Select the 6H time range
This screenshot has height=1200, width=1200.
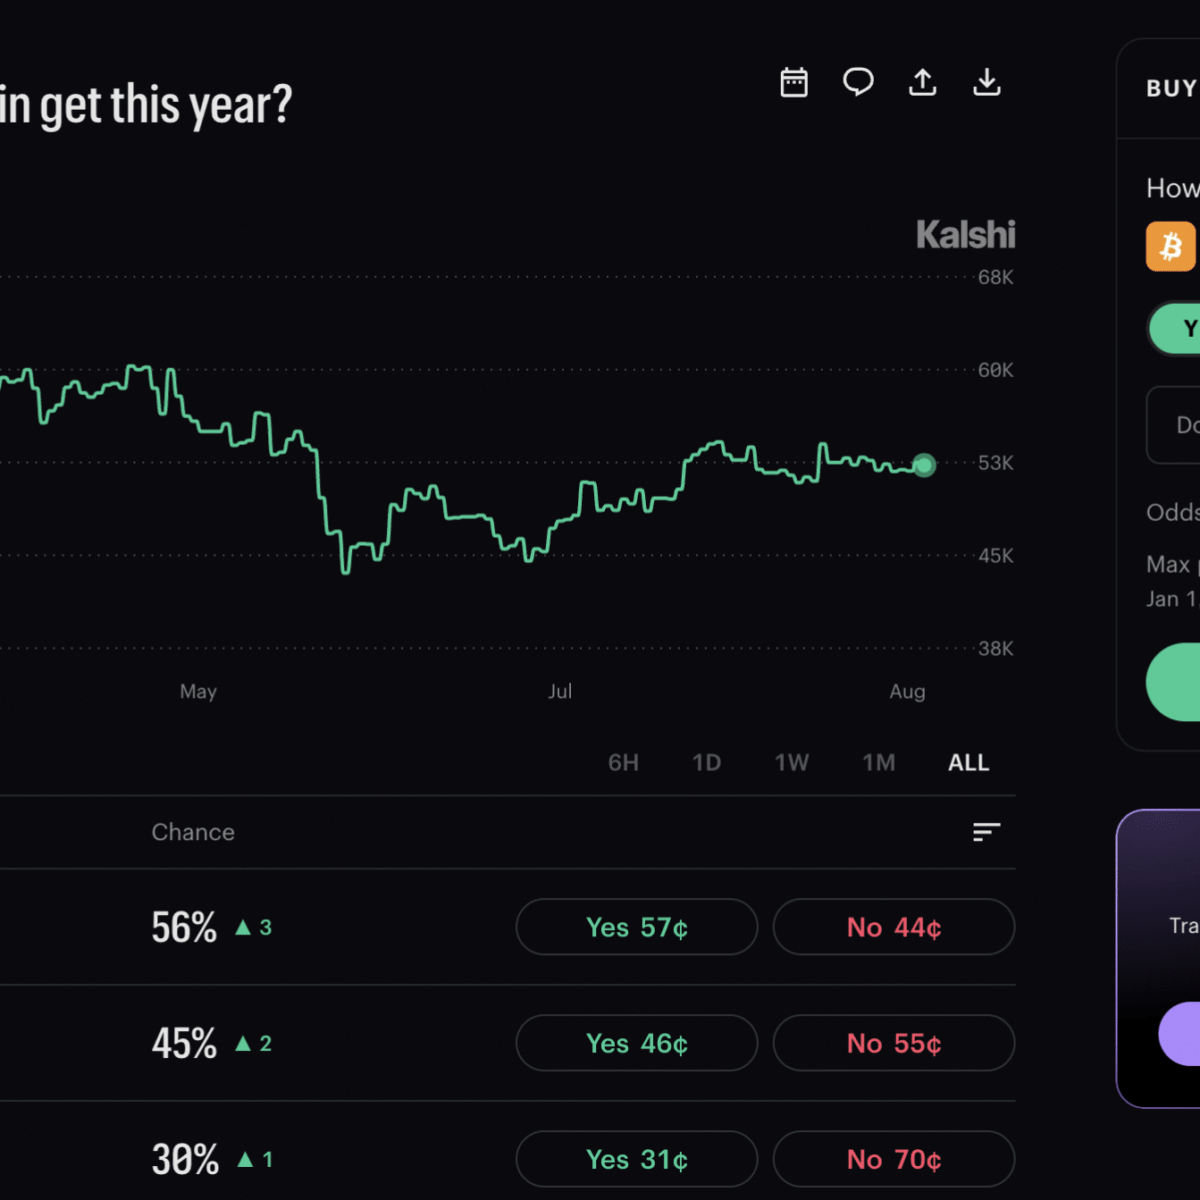623,763
